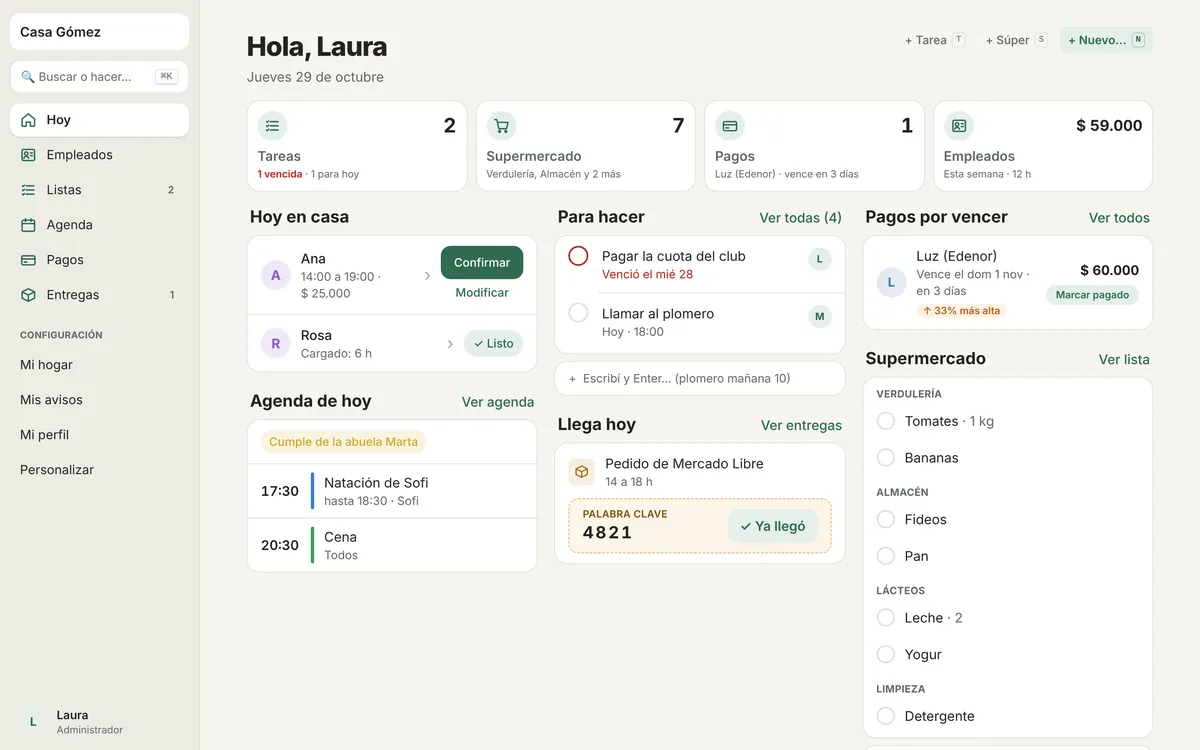Open Mi hogar settings
The image size is (1200, 750).
click(x=99, y=365)
